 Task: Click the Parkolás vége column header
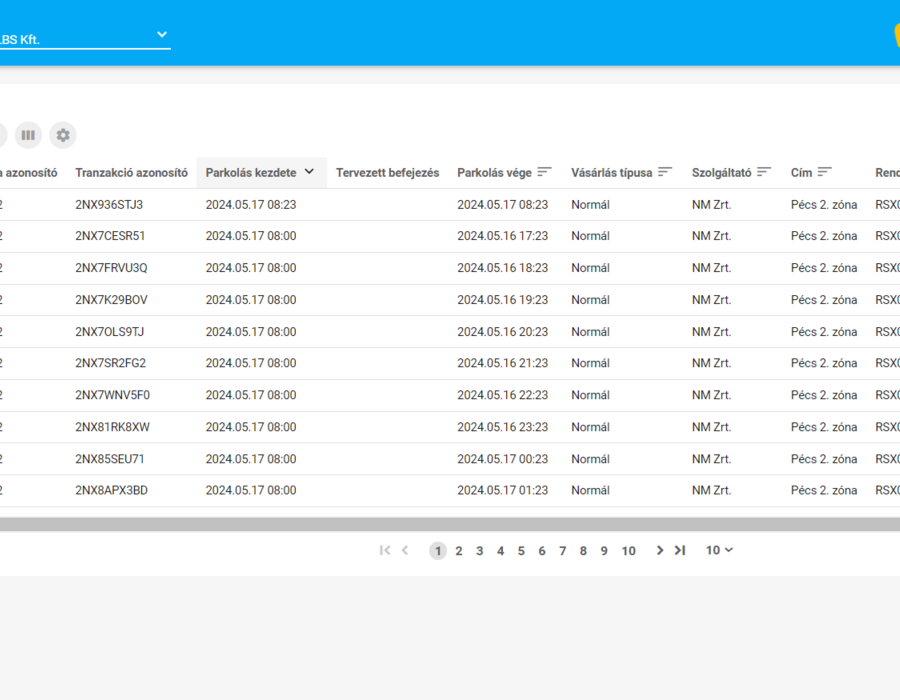click(494, 173)
